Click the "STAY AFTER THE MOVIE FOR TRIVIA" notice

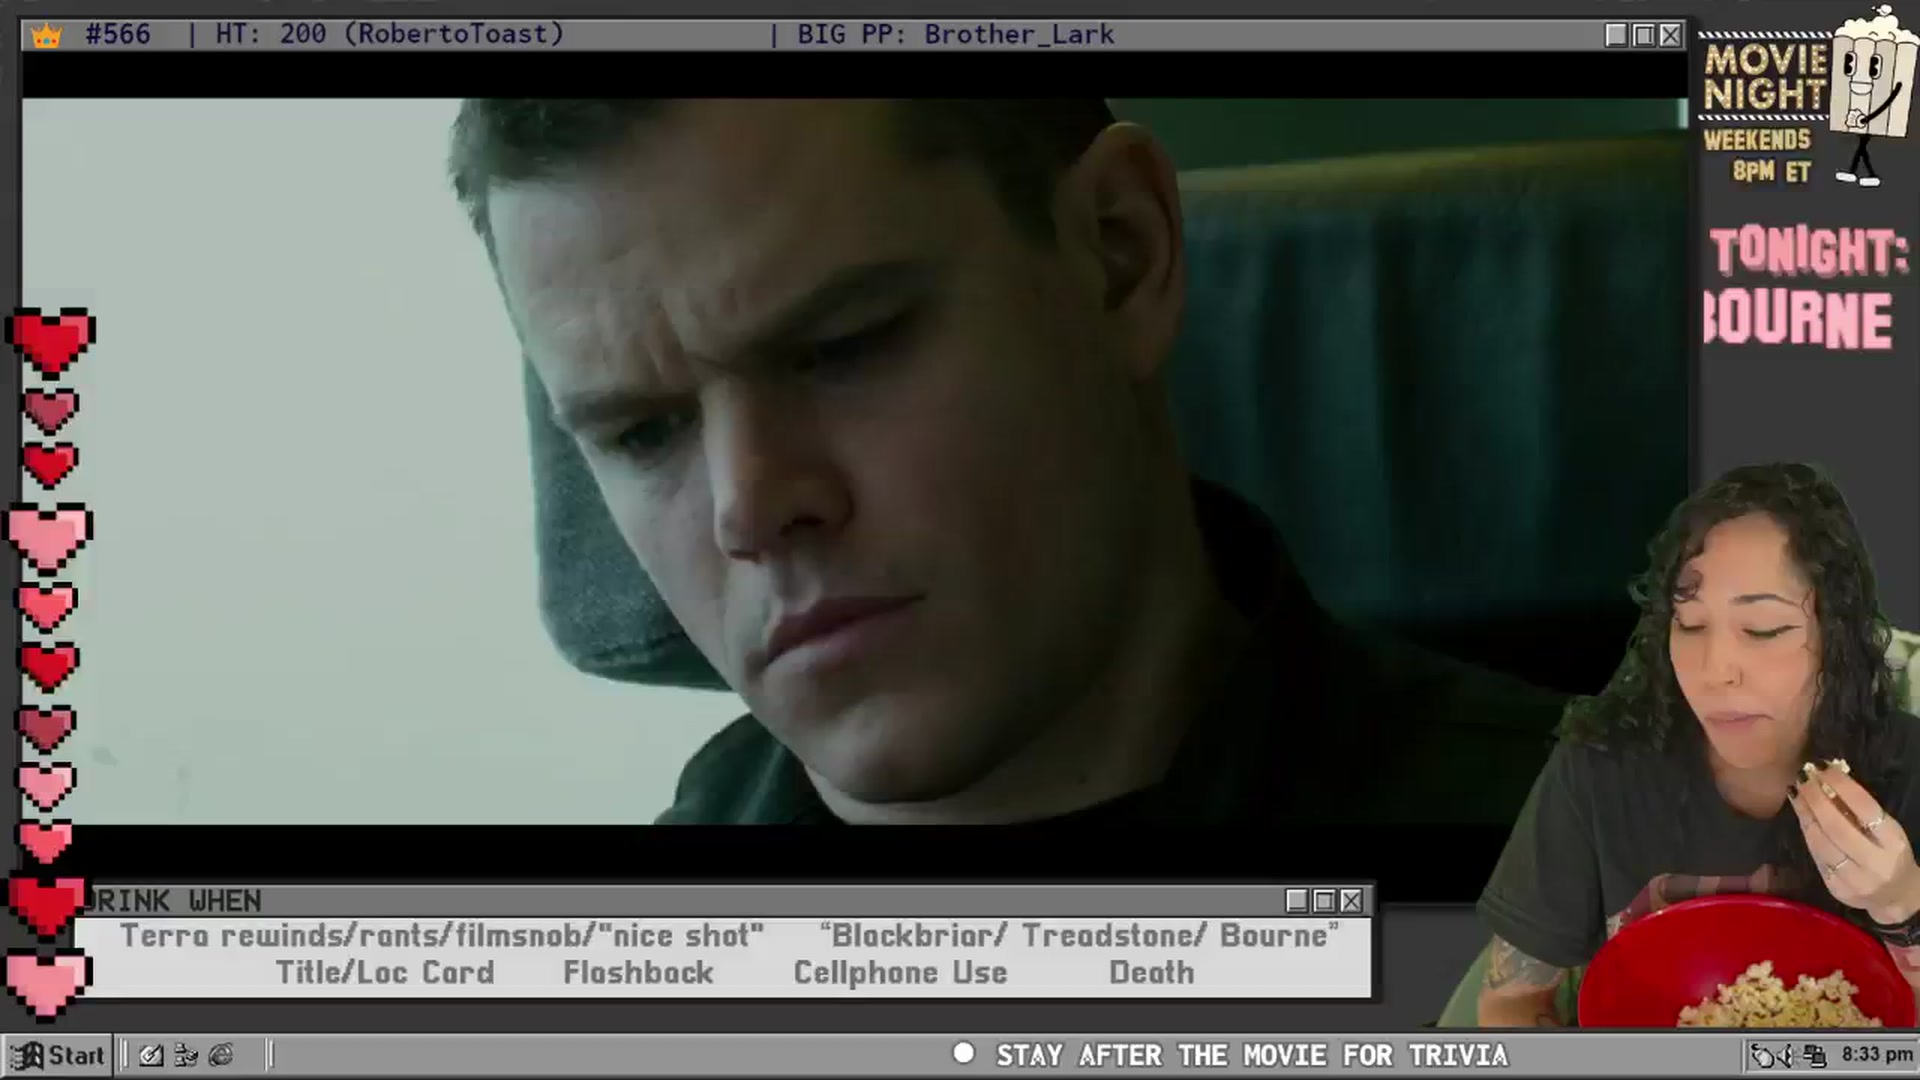pos(1252,1055)
